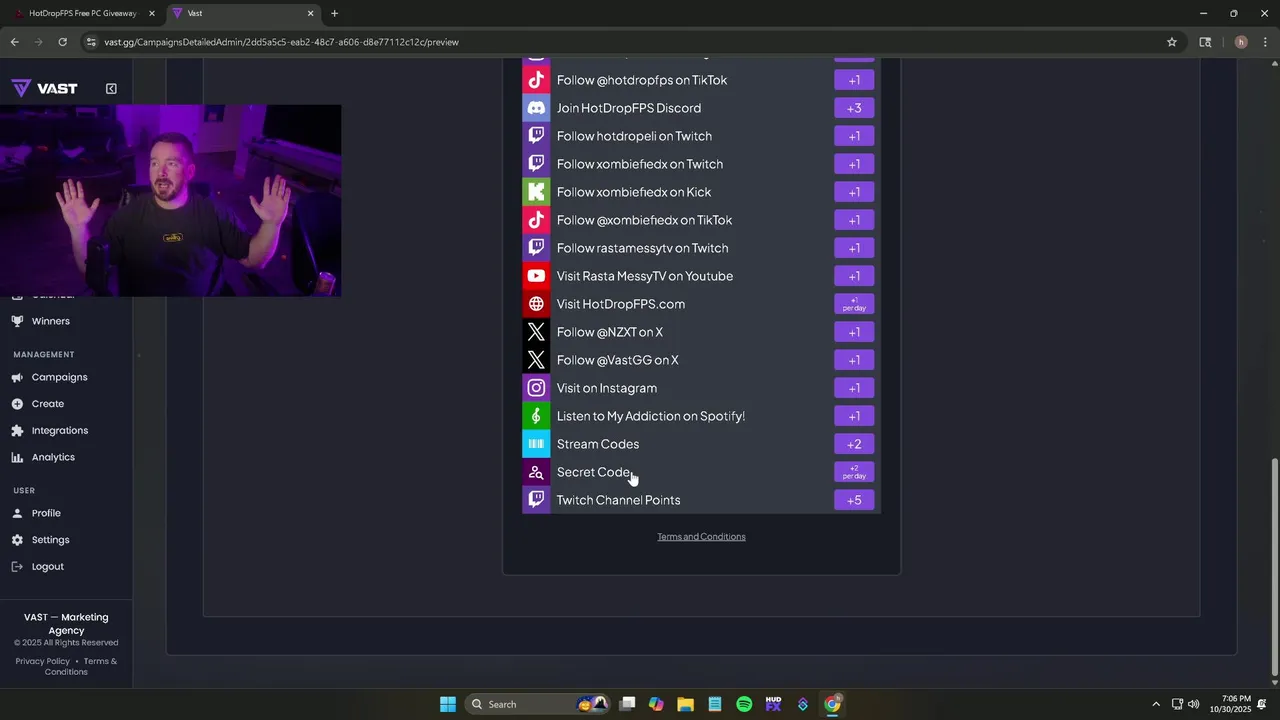The width and height of the screenshot is (1280, 720).
Task: Show hidden system tray icons
Action: (1156, 704)
